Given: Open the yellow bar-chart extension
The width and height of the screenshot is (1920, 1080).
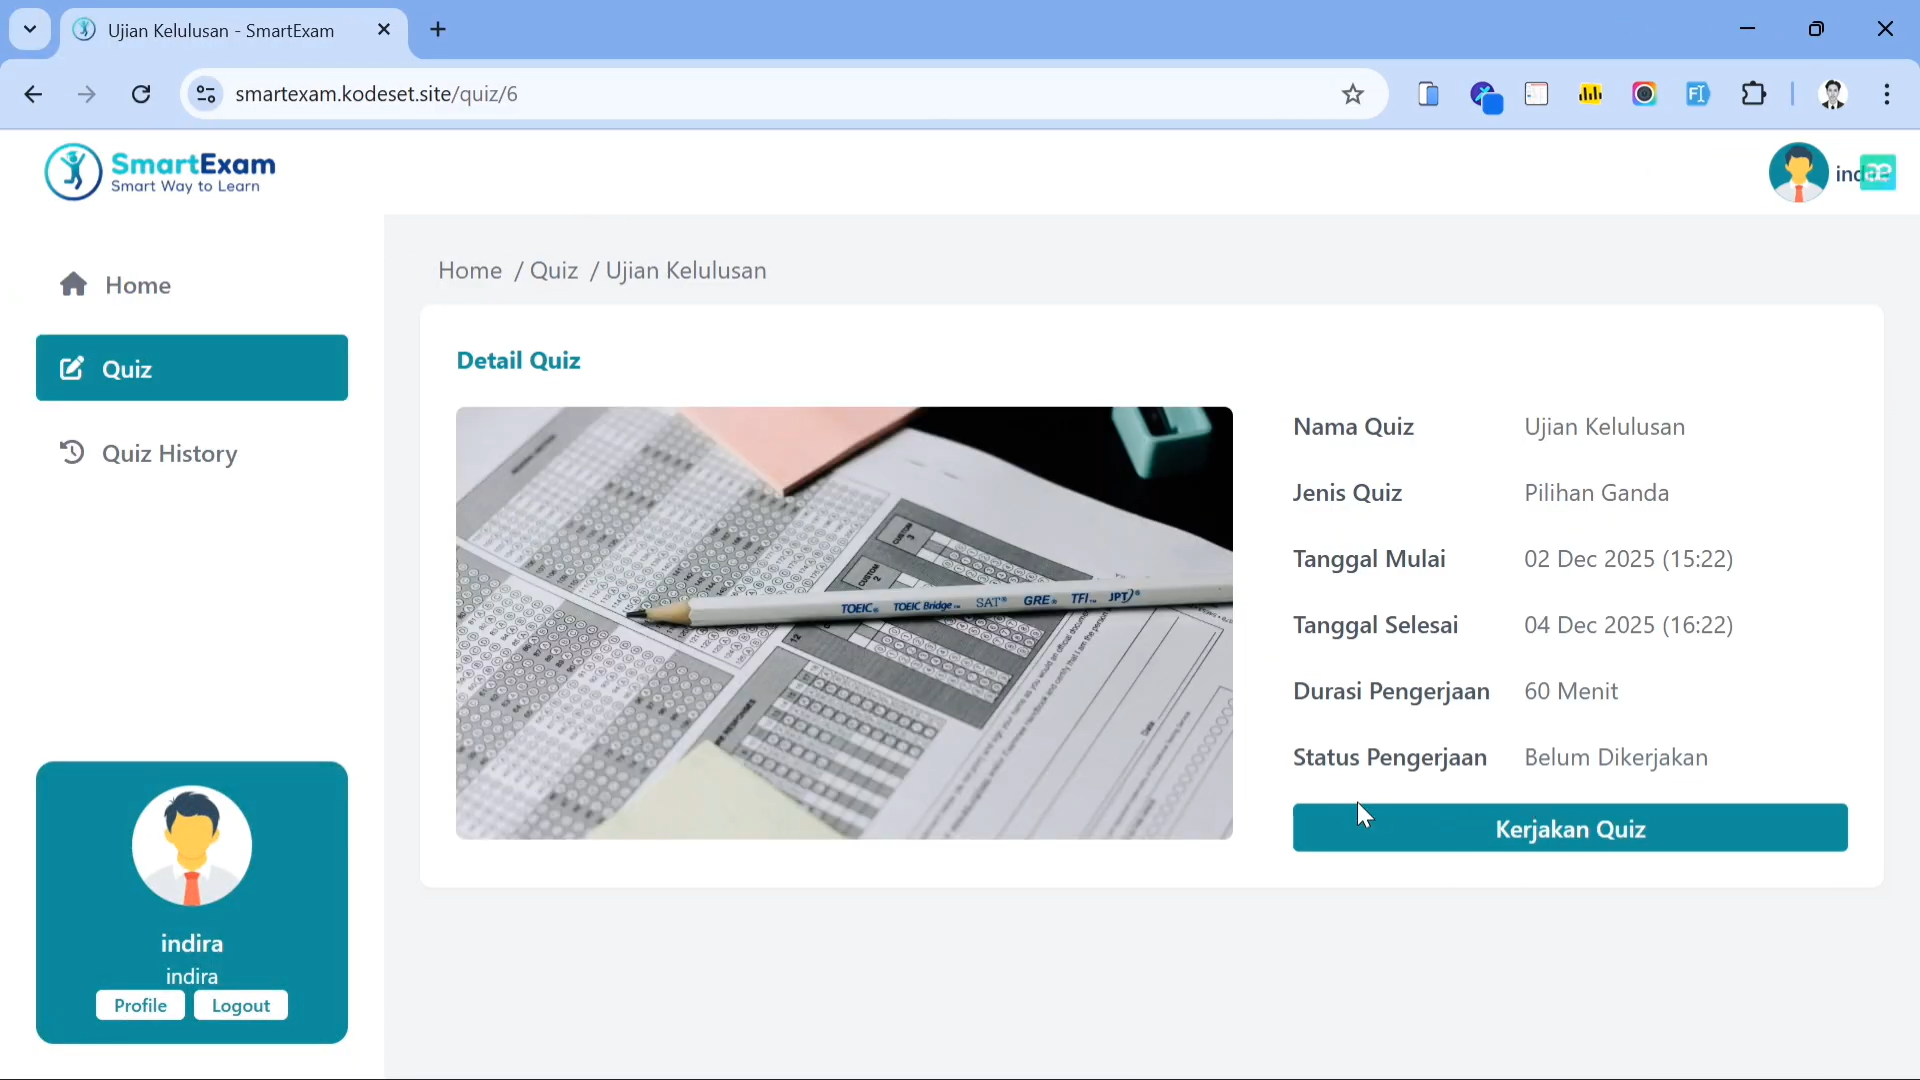Looking at the screenshot, I should click(1591, 94).
